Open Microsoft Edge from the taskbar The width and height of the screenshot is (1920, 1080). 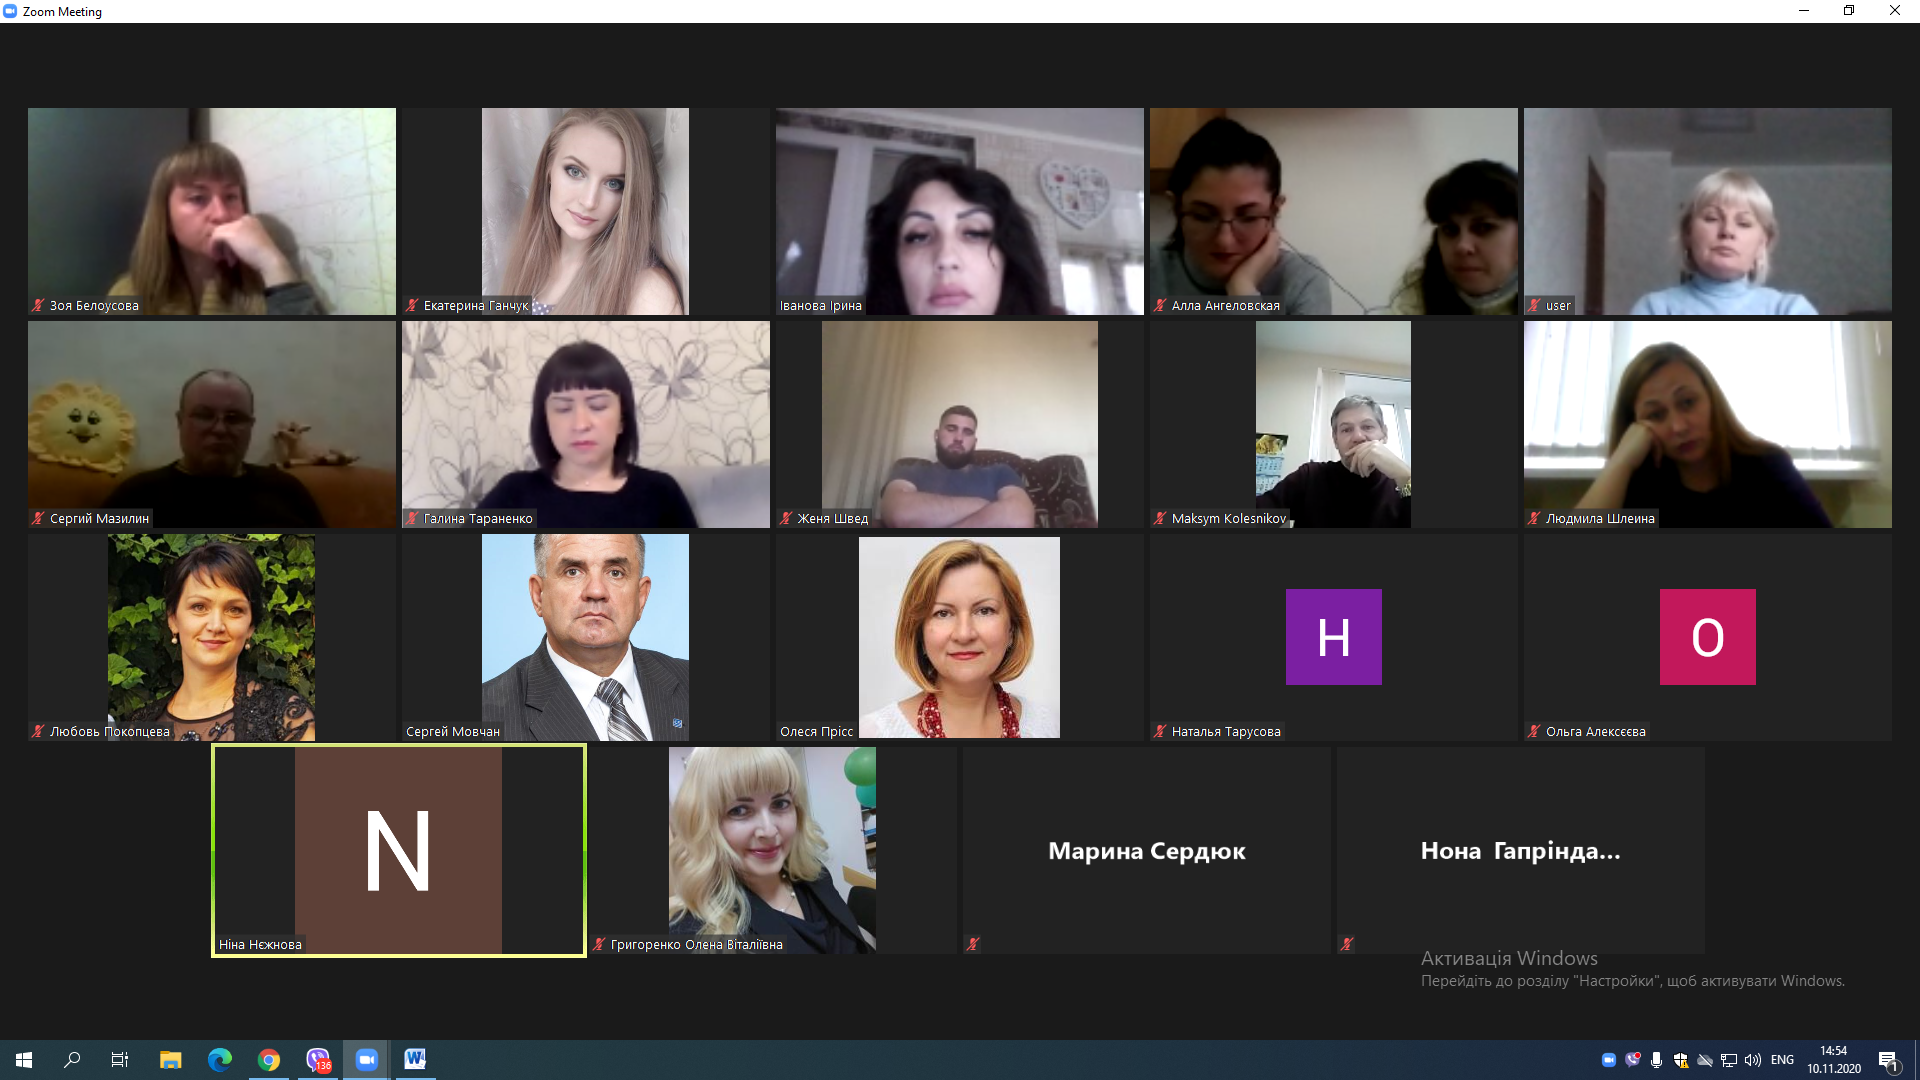point(220,1060)
